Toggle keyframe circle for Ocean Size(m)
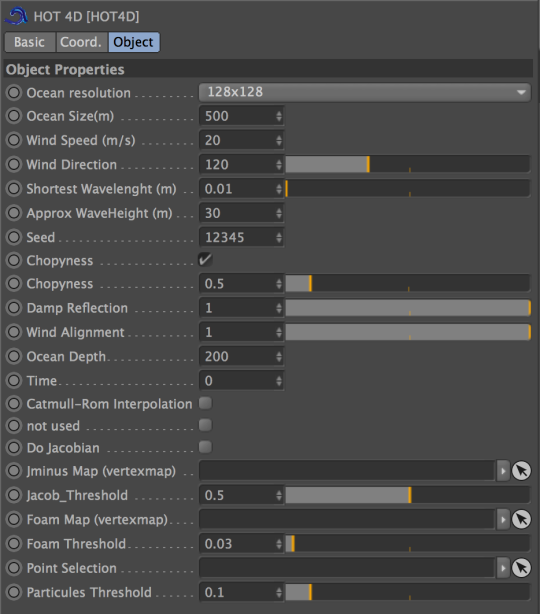Screen dimensions: 540x614 (x=14, y=116)
